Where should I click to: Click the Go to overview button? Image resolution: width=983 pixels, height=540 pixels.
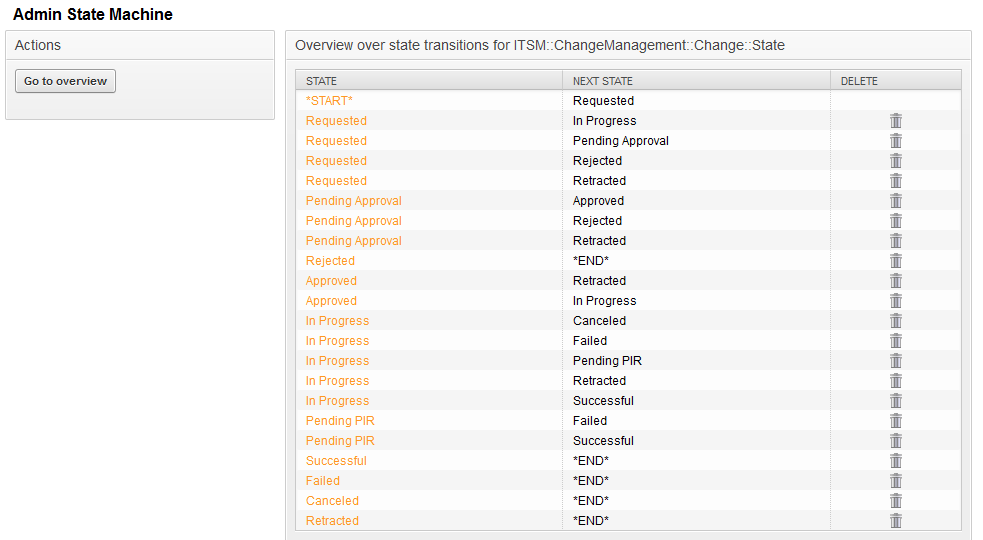coord(65,81)
